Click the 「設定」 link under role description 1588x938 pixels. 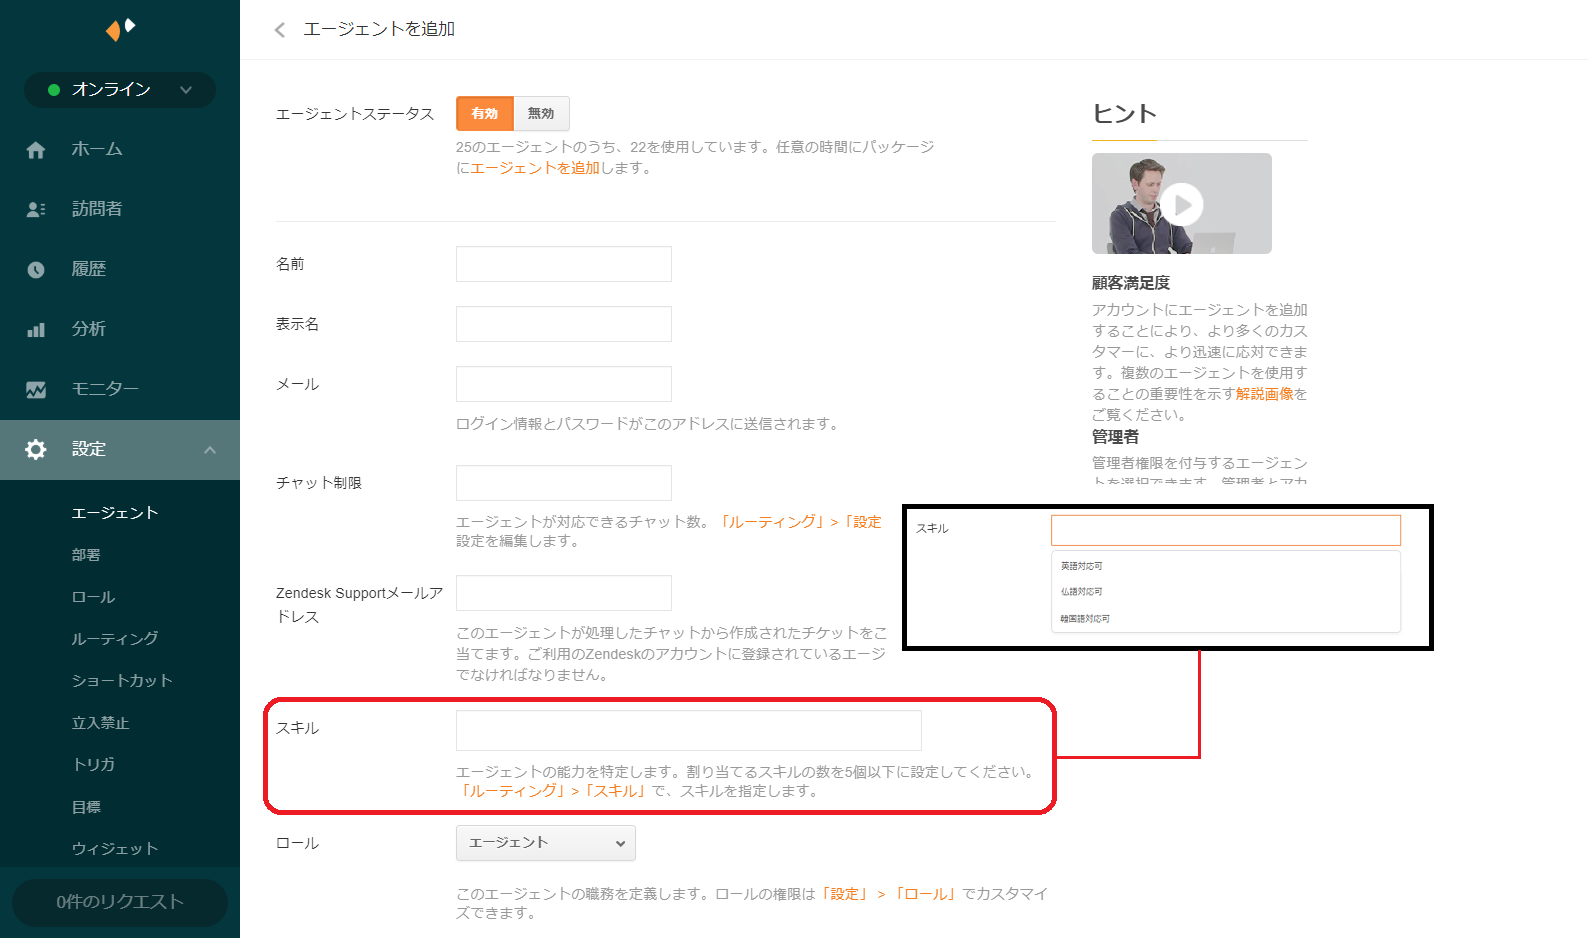pos(845,894)
